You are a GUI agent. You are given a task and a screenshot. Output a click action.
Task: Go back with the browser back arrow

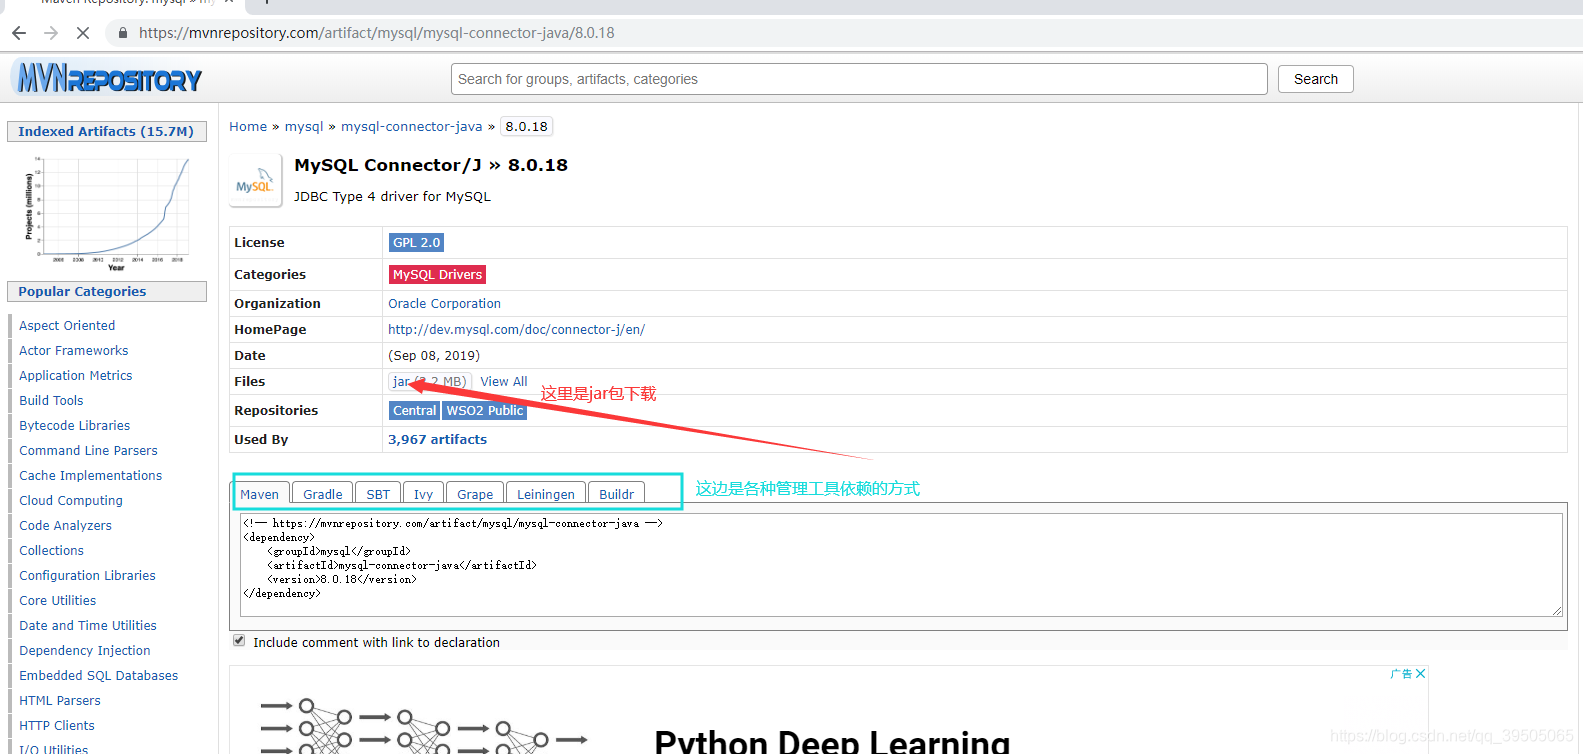[19, 33]
